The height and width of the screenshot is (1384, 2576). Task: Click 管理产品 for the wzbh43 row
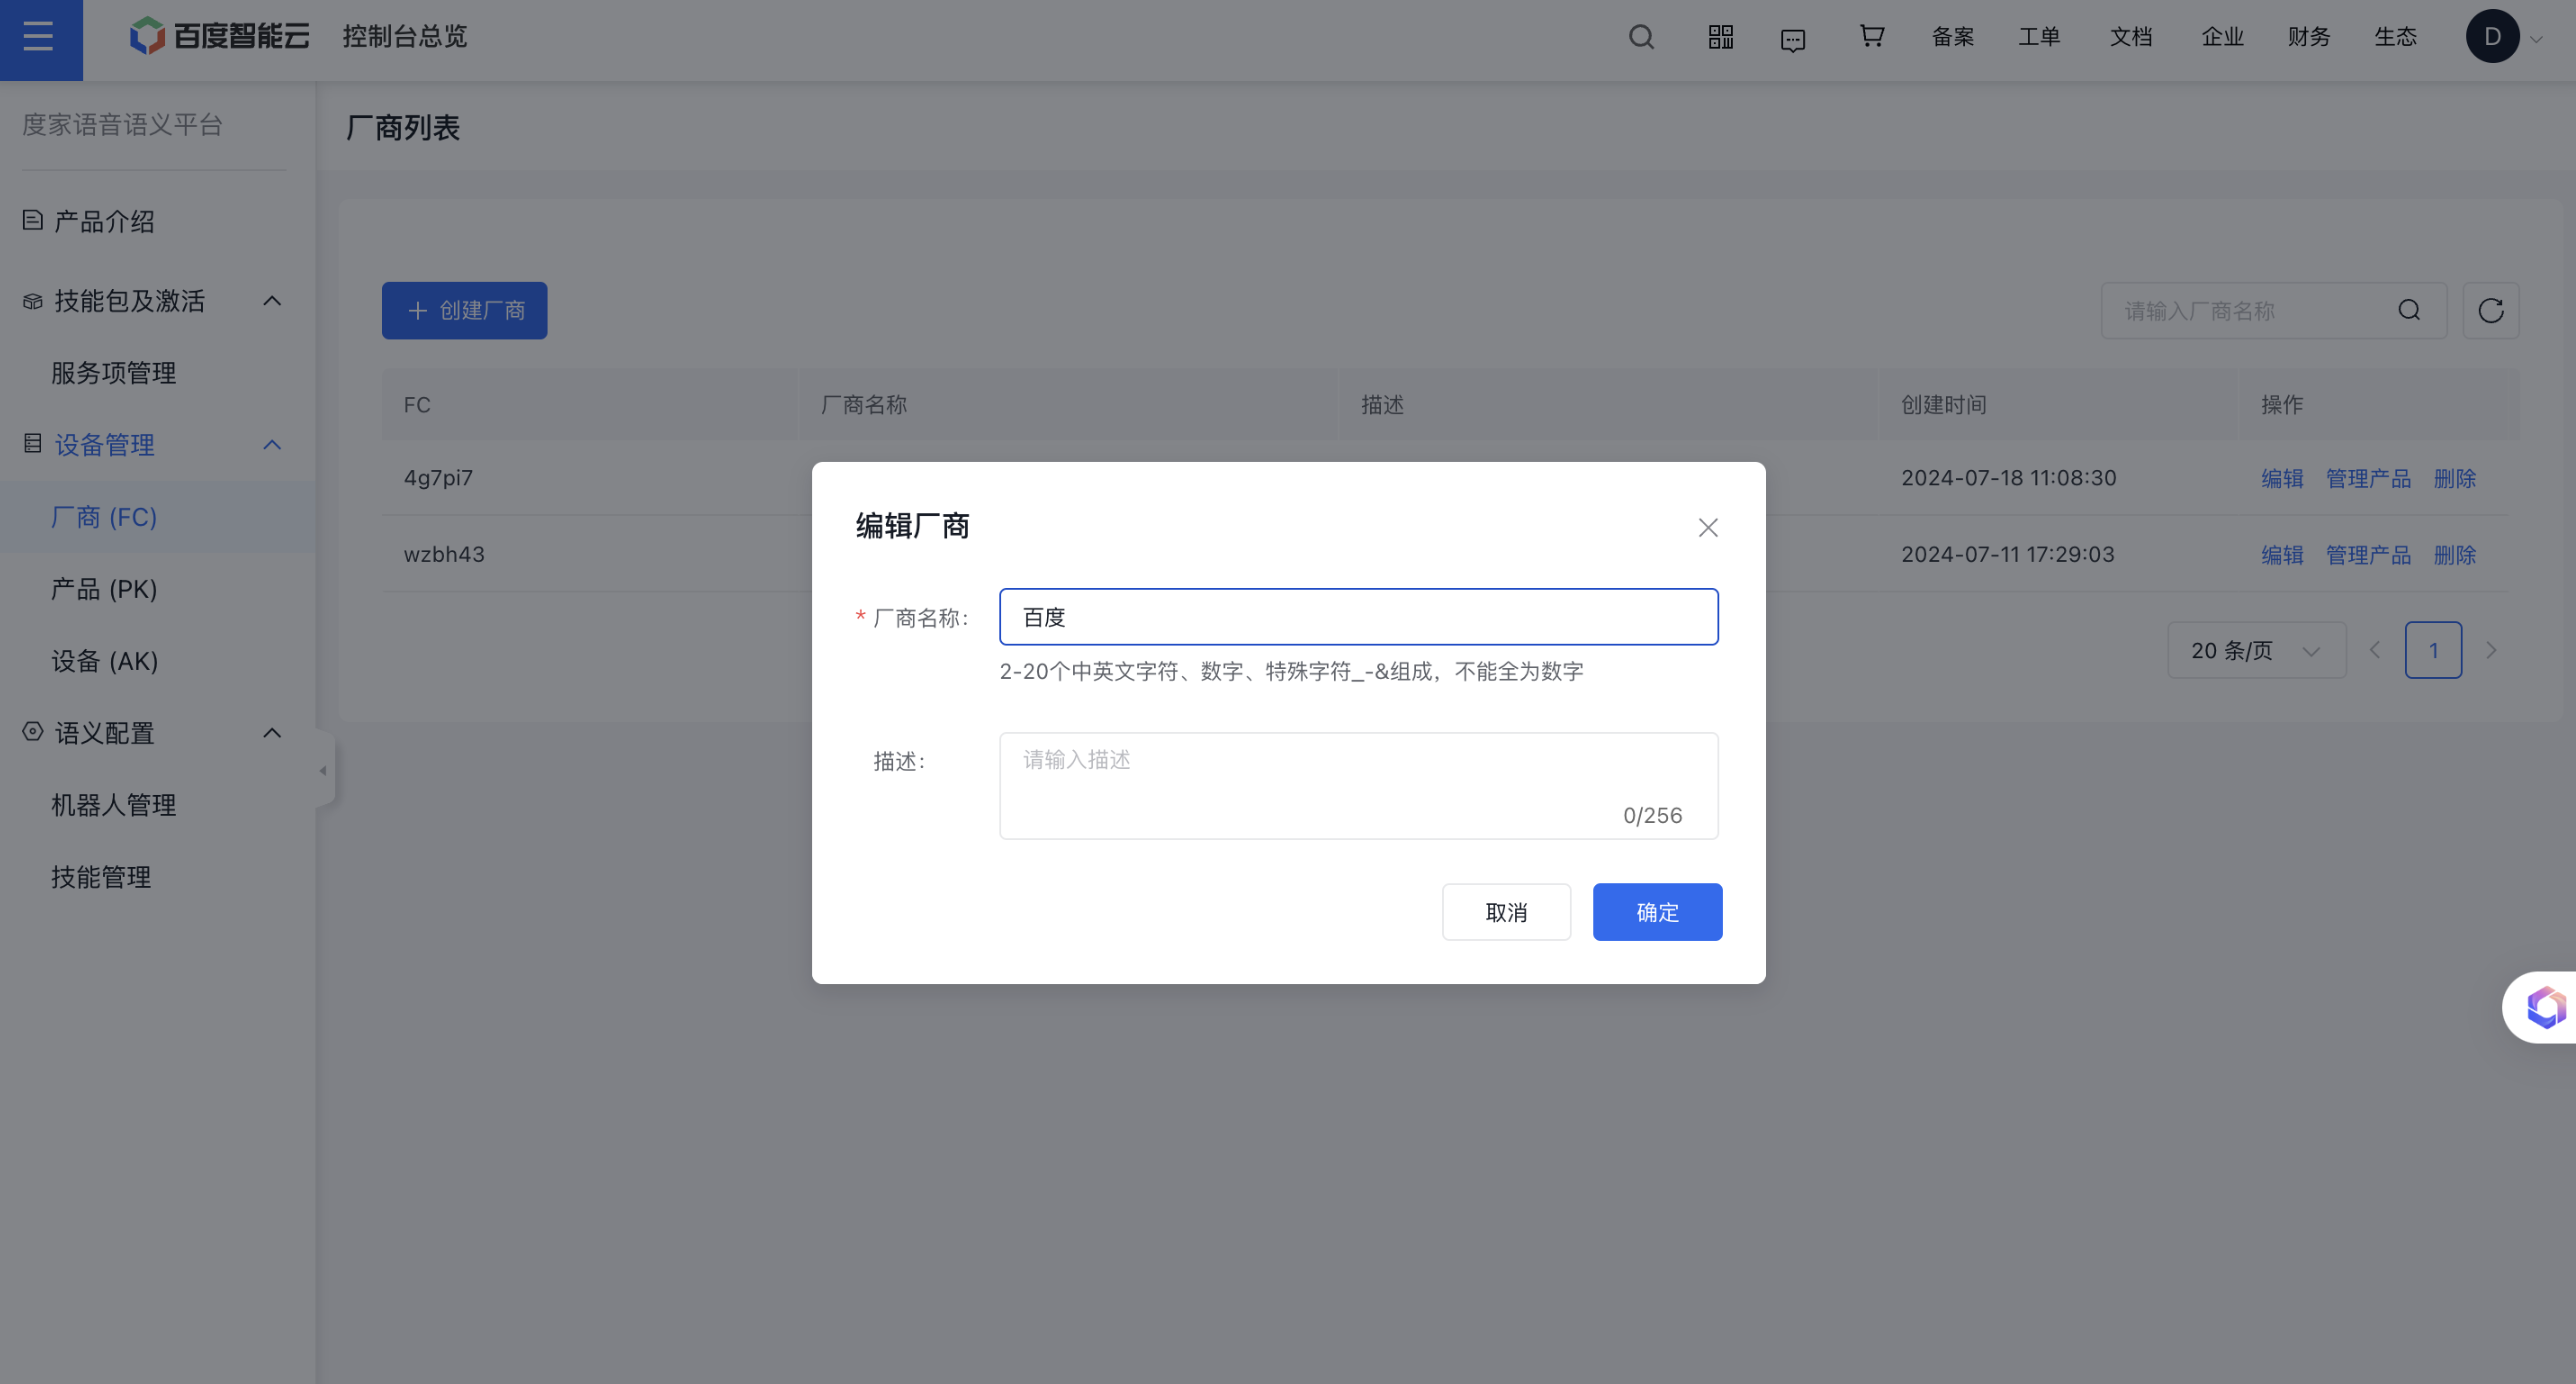coord(2367,554)
